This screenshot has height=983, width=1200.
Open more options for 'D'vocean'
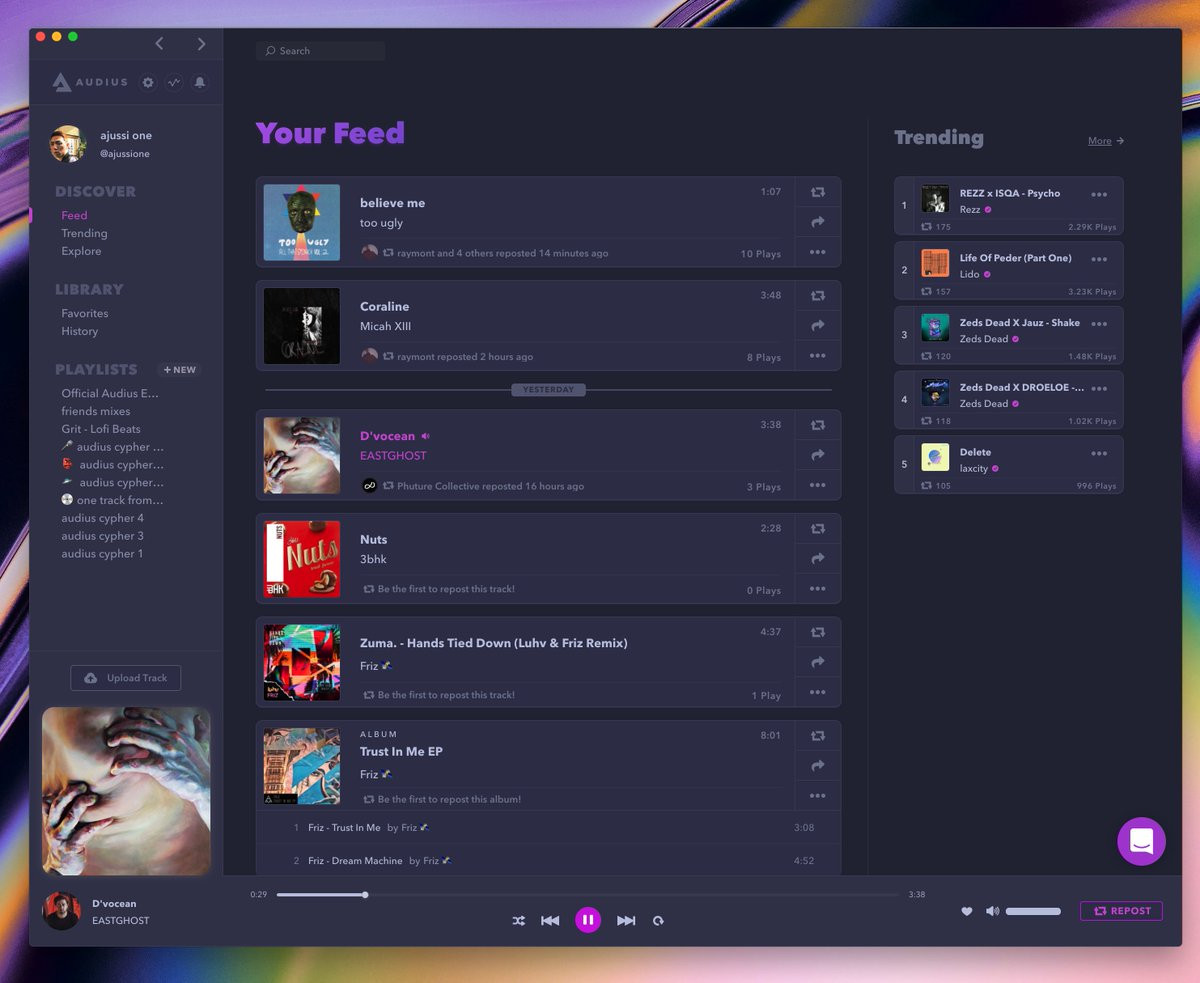pos(818,485)
